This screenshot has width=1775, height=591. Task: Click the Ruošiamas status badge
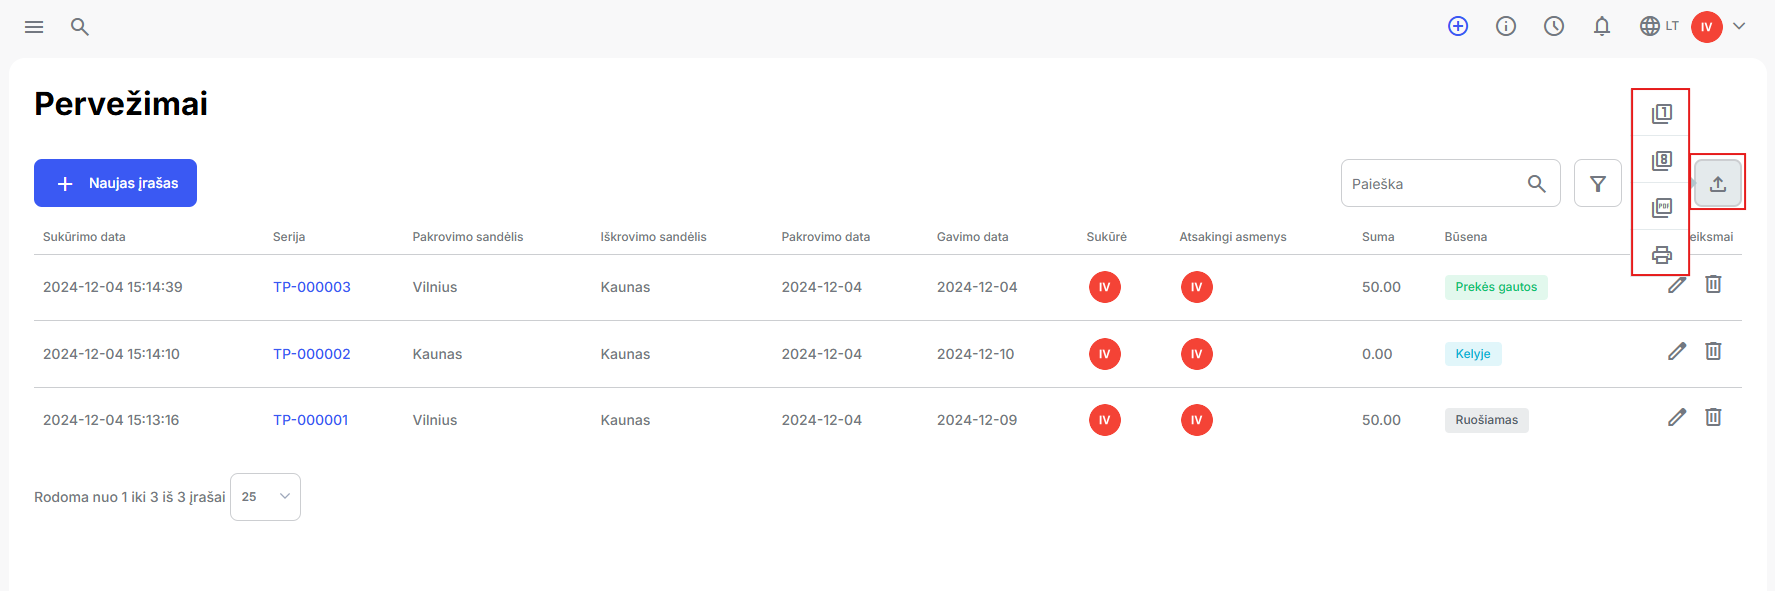coord(1486,420)
